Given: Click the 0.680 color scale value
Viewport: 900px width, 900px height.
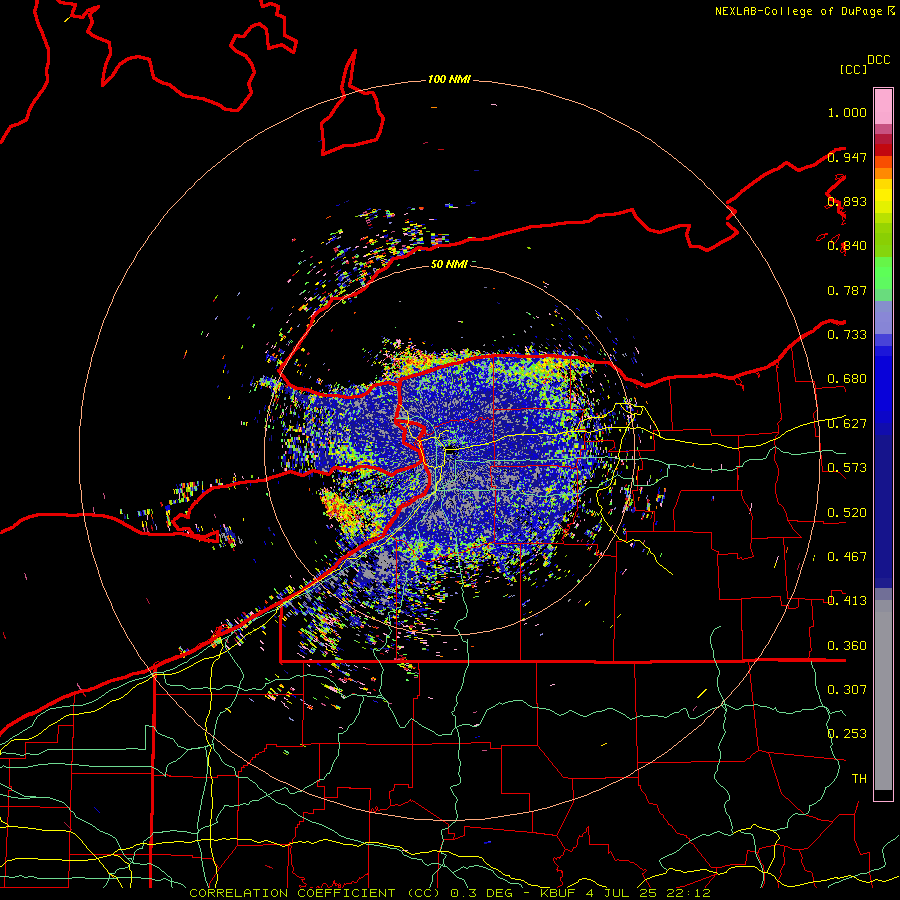Looking at the screenshot, I should click(x=847, y=379).
